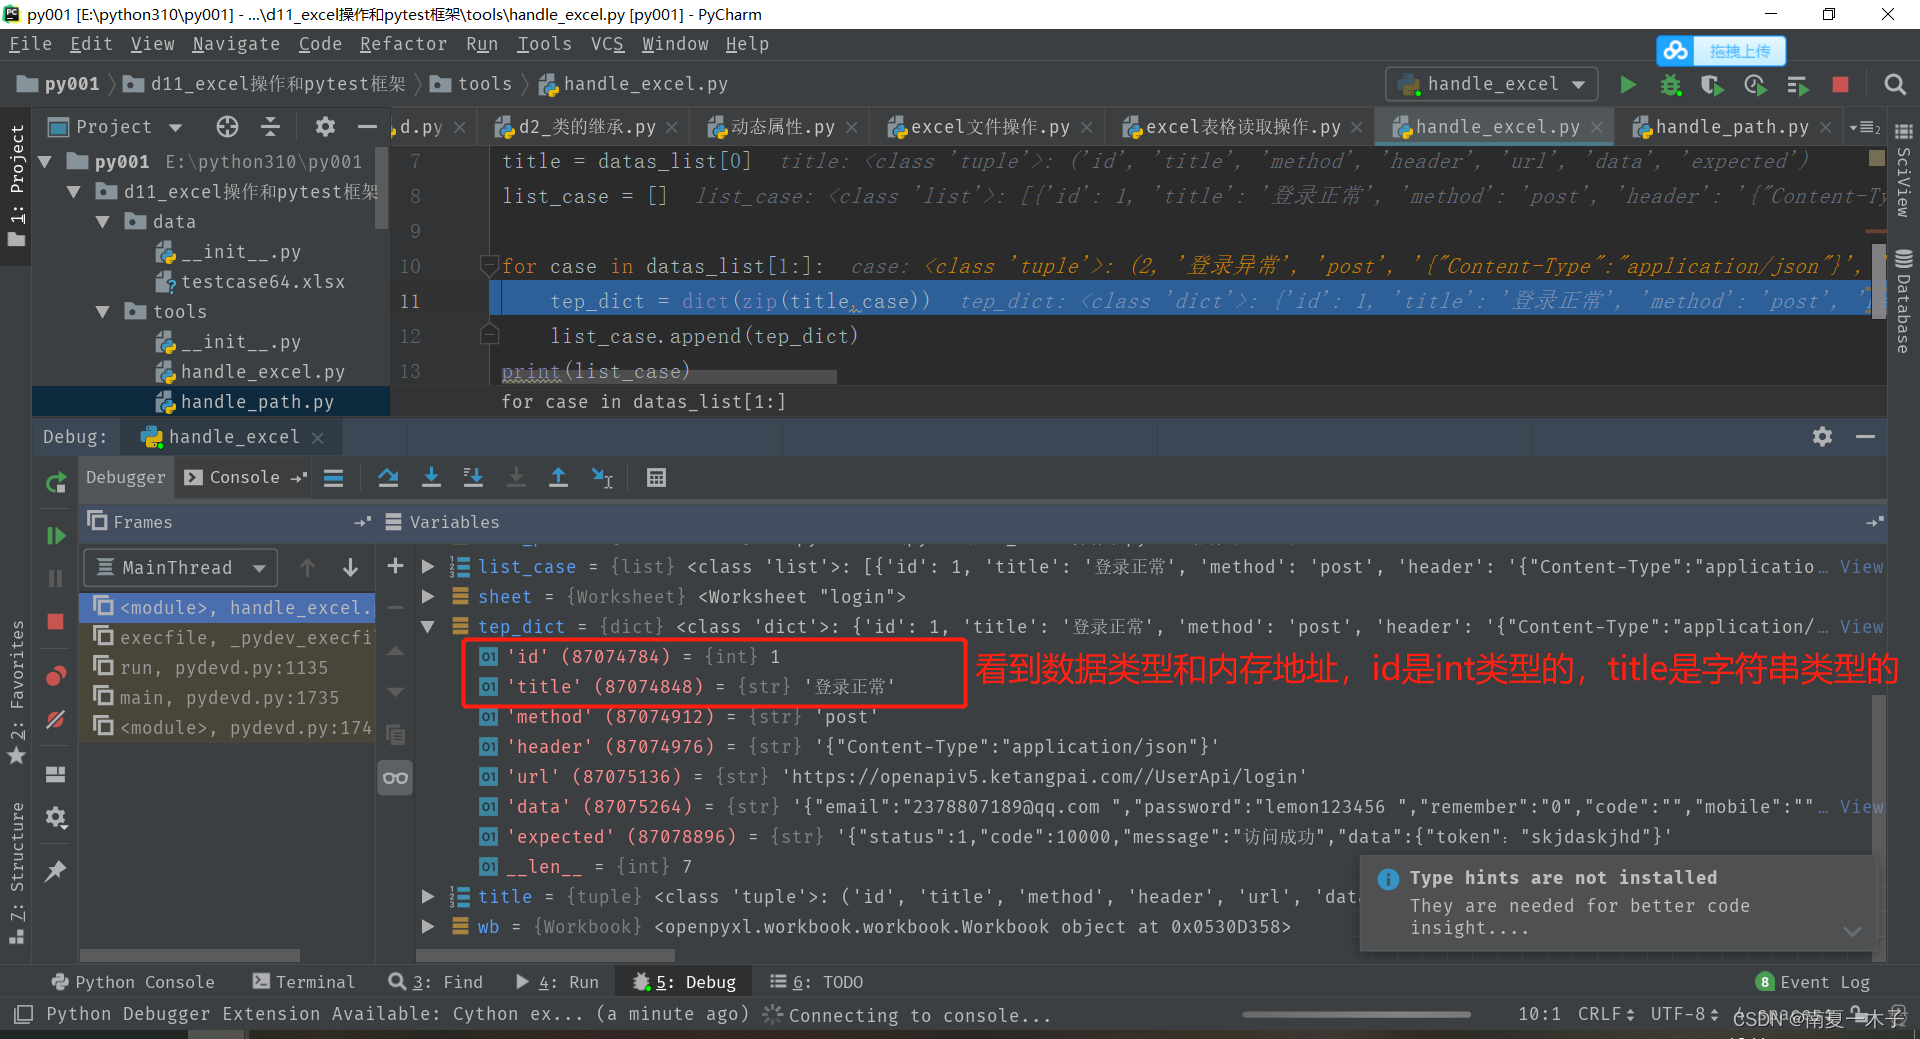
Task: Click Step Over debugger button
Action: (x=388, y=478)
